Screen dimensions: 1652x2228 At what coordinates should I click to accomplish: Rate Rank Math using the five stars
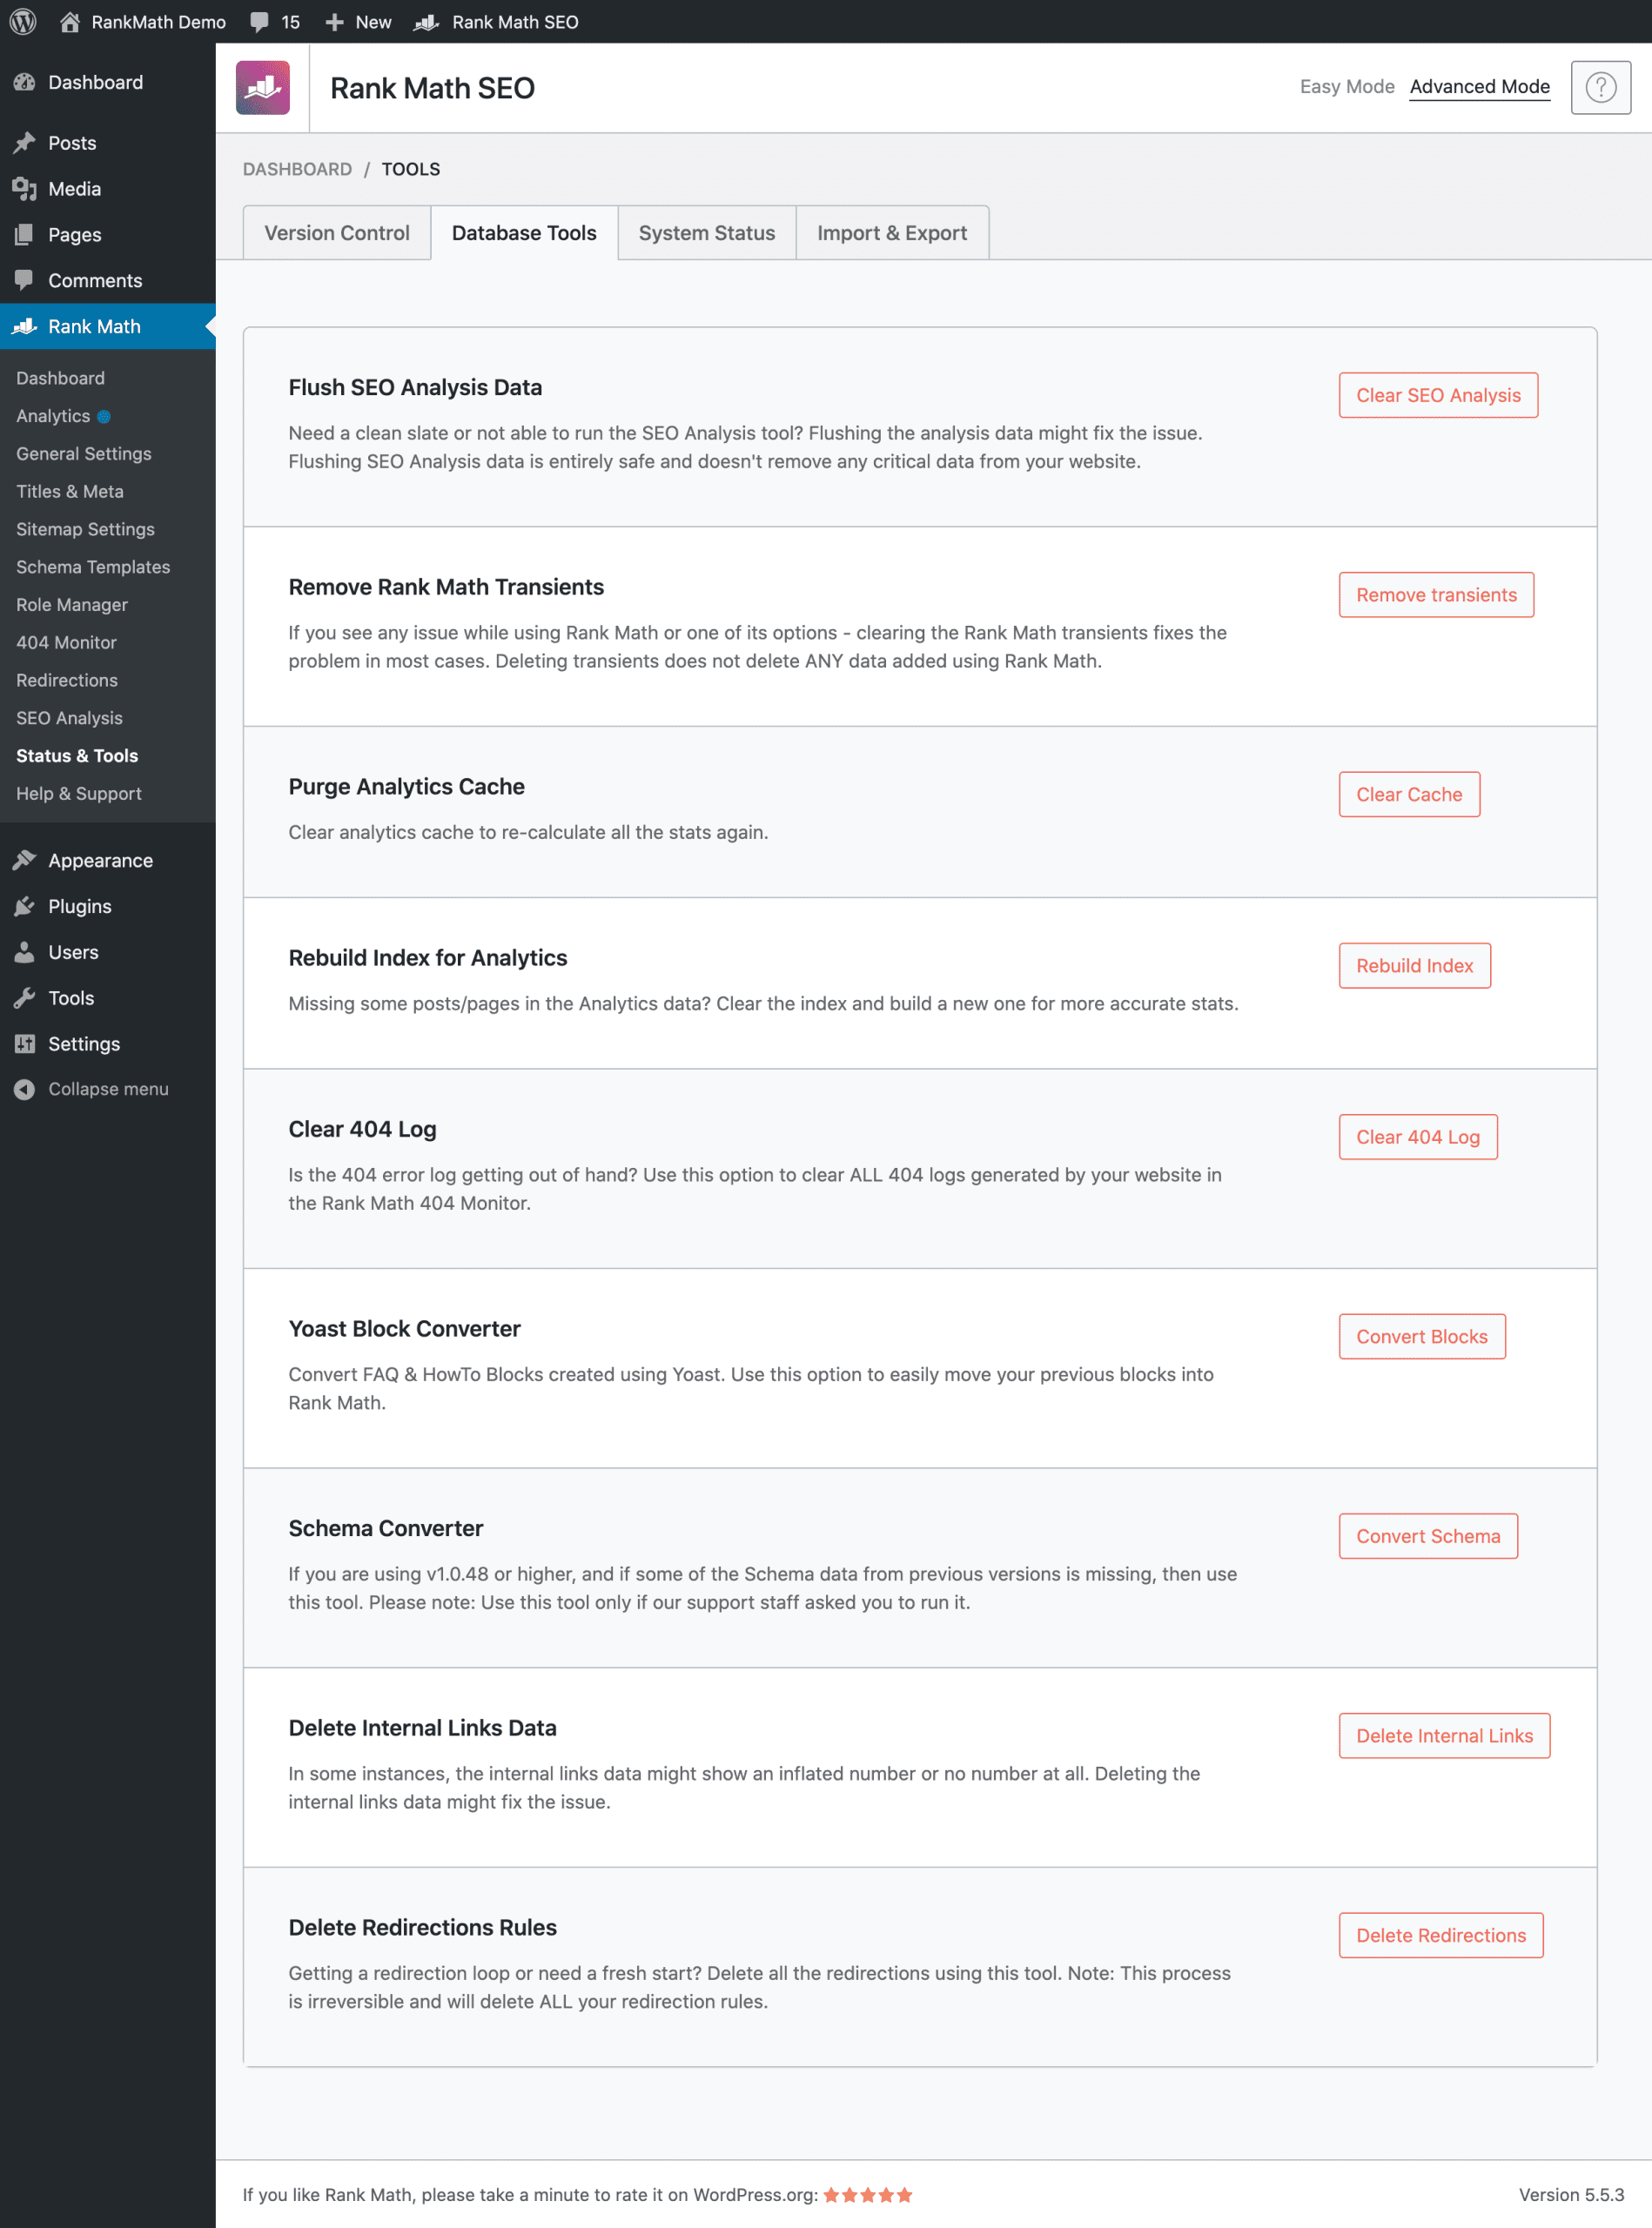(867, 2194)
